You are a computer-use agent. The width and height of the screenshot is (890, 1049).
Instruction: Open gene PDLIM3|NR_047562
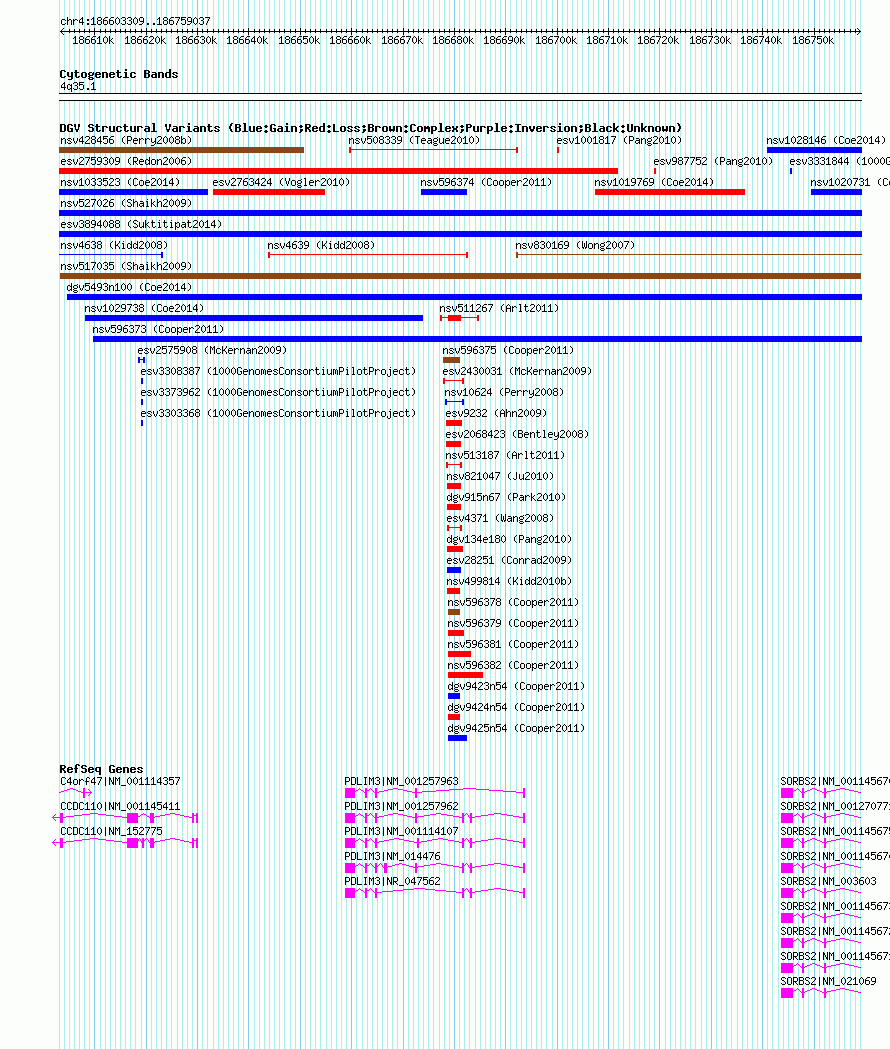point(392,881)
